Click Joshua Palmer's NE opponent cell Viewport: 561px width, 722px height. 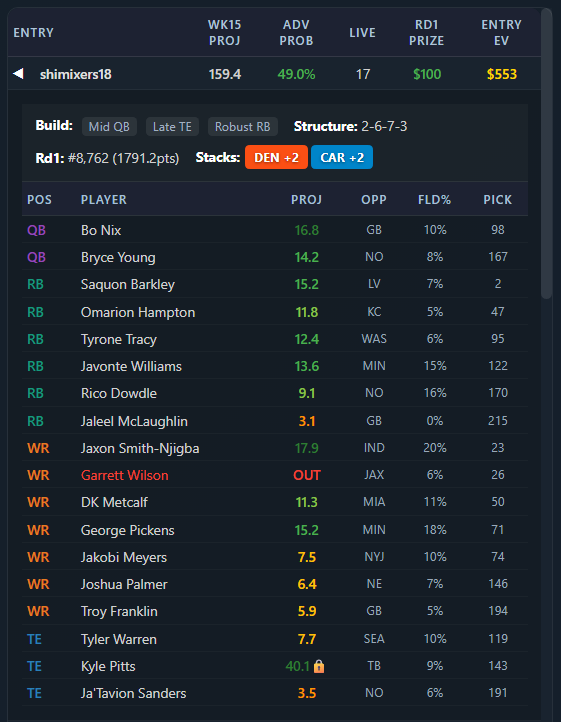374,584
